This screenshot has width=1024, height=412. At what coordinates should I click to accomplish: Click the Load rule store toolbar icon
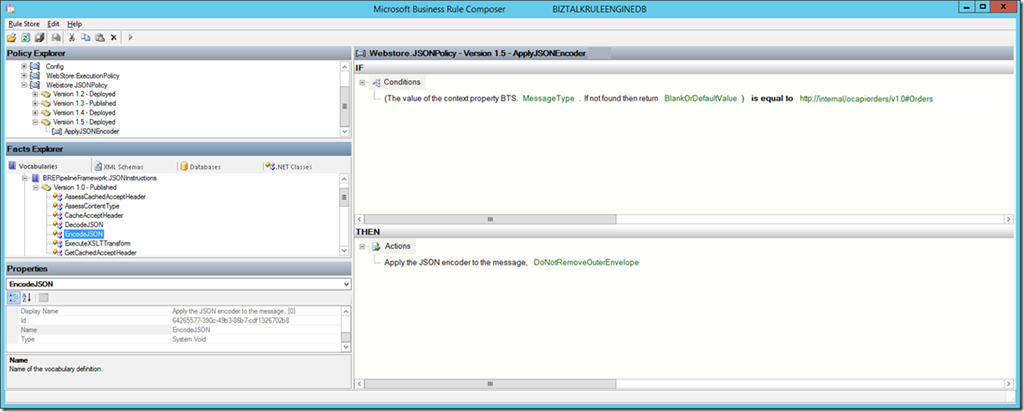click(12, 37)
